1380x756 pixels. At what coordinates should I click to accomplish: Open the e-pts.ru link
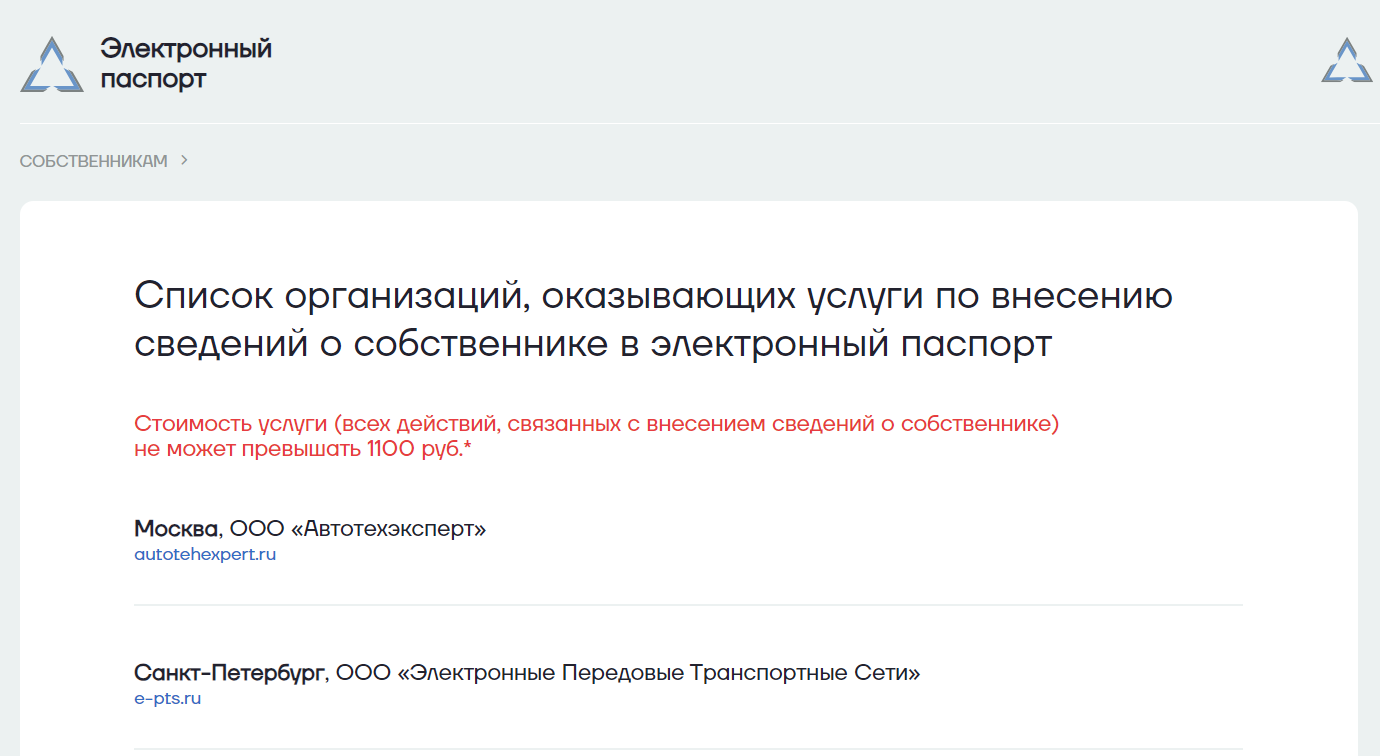[x=168, y=698]
